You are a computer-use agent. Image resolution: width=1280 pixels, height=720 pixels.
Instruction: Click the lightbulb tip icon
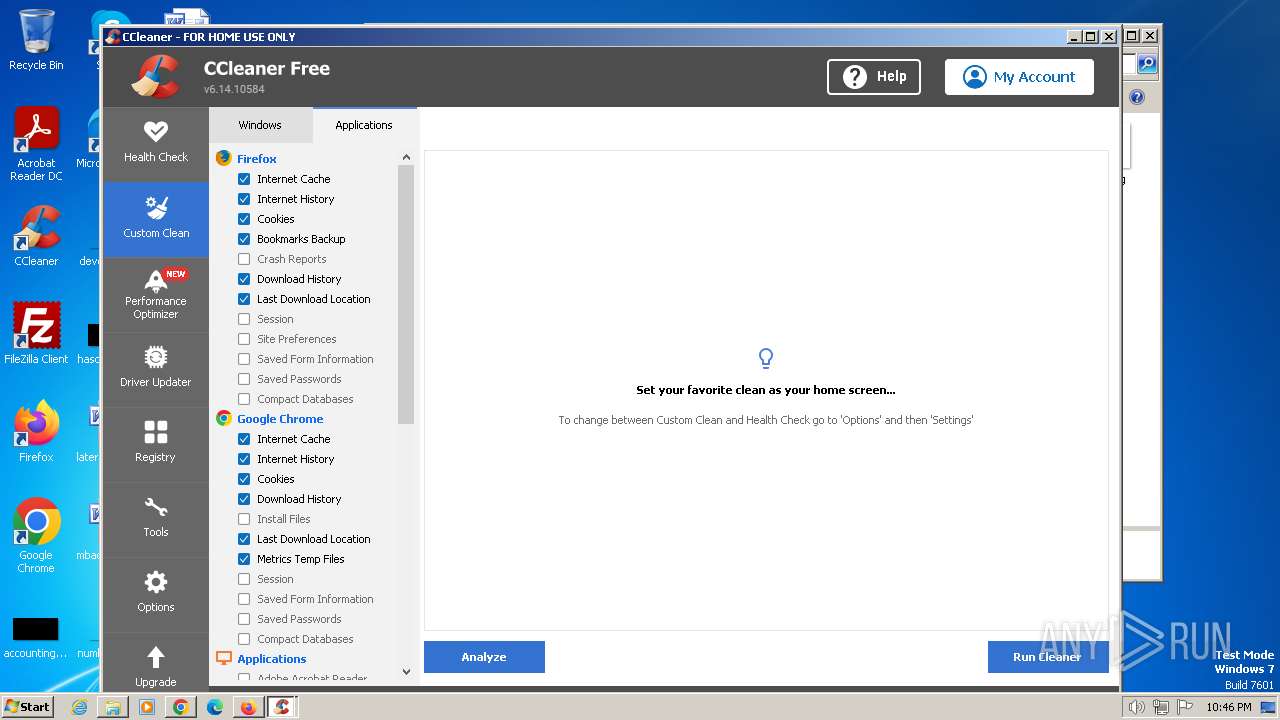pyautogui.click(x=766, y=358)
